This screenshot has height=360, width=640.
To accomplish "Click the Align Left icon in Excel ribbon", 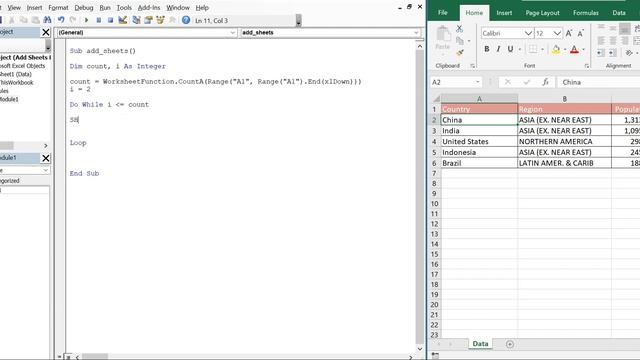I will click(x=601, y=40).
